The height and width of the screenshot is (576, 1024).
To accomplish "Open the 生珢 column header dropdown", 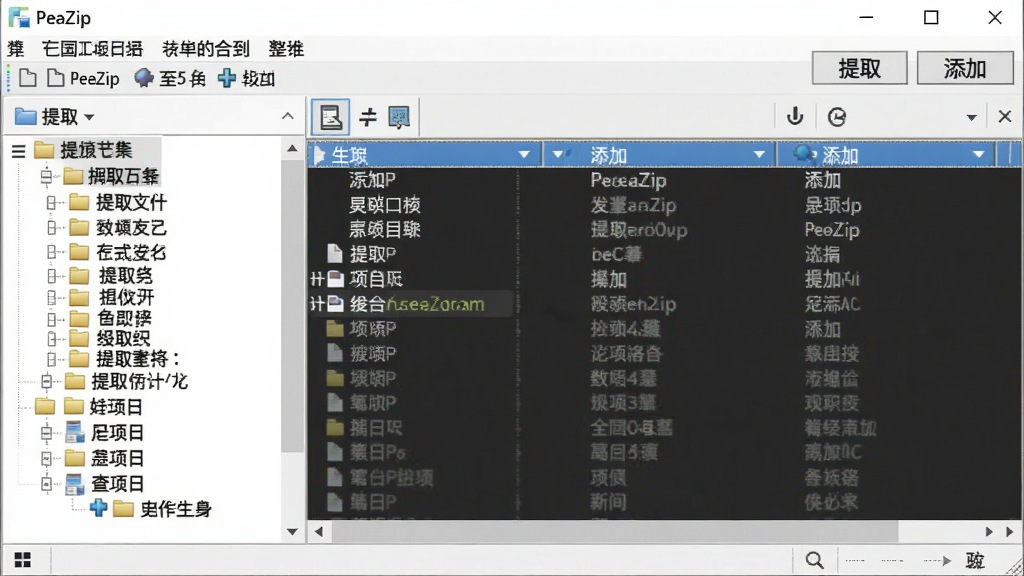I will [524, 155].
